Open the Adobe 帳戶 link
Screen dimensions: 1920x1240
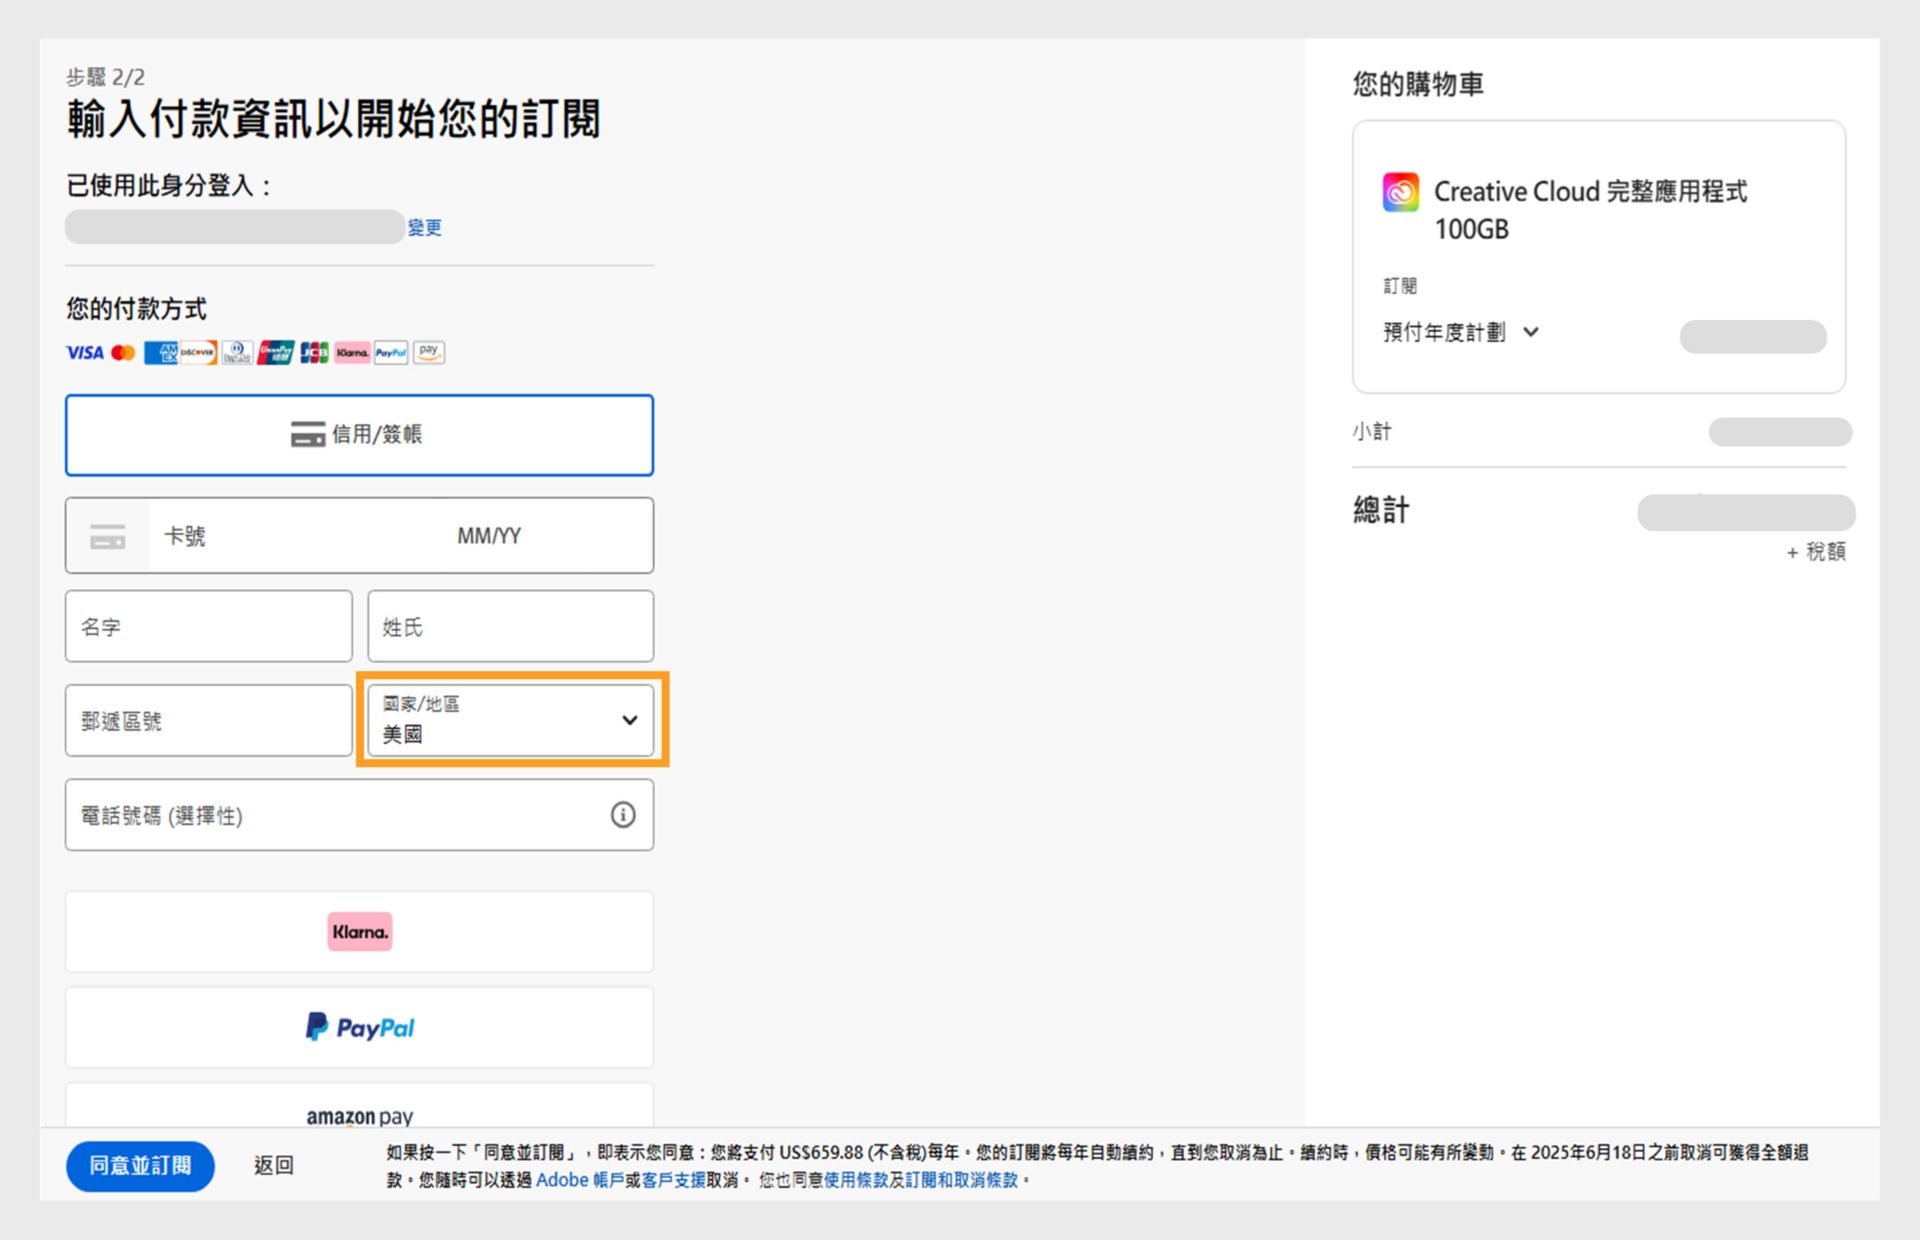(x=579, y=1180)
